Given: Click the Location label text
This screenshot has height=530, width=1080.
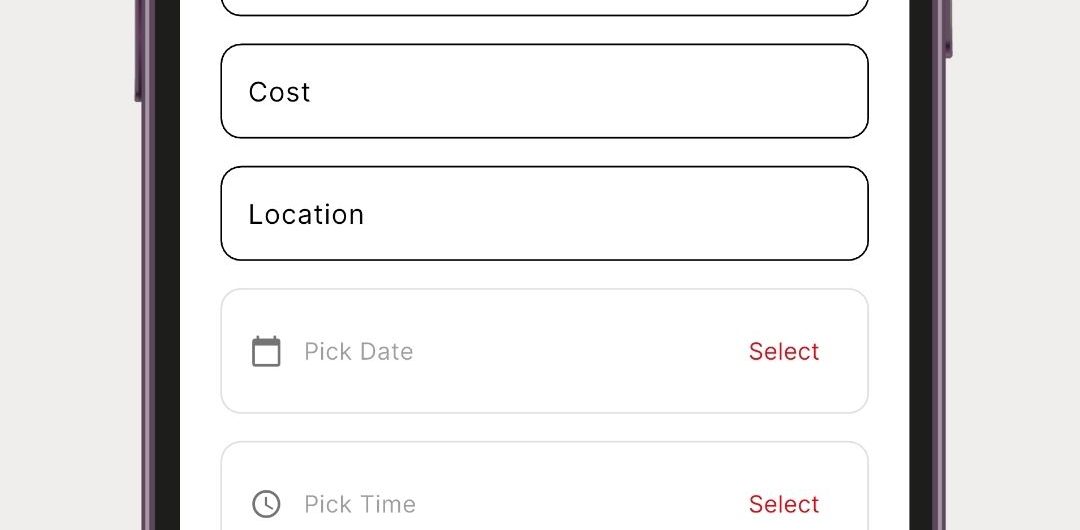Looking at the screenshot, I should [x=306, y=214].
